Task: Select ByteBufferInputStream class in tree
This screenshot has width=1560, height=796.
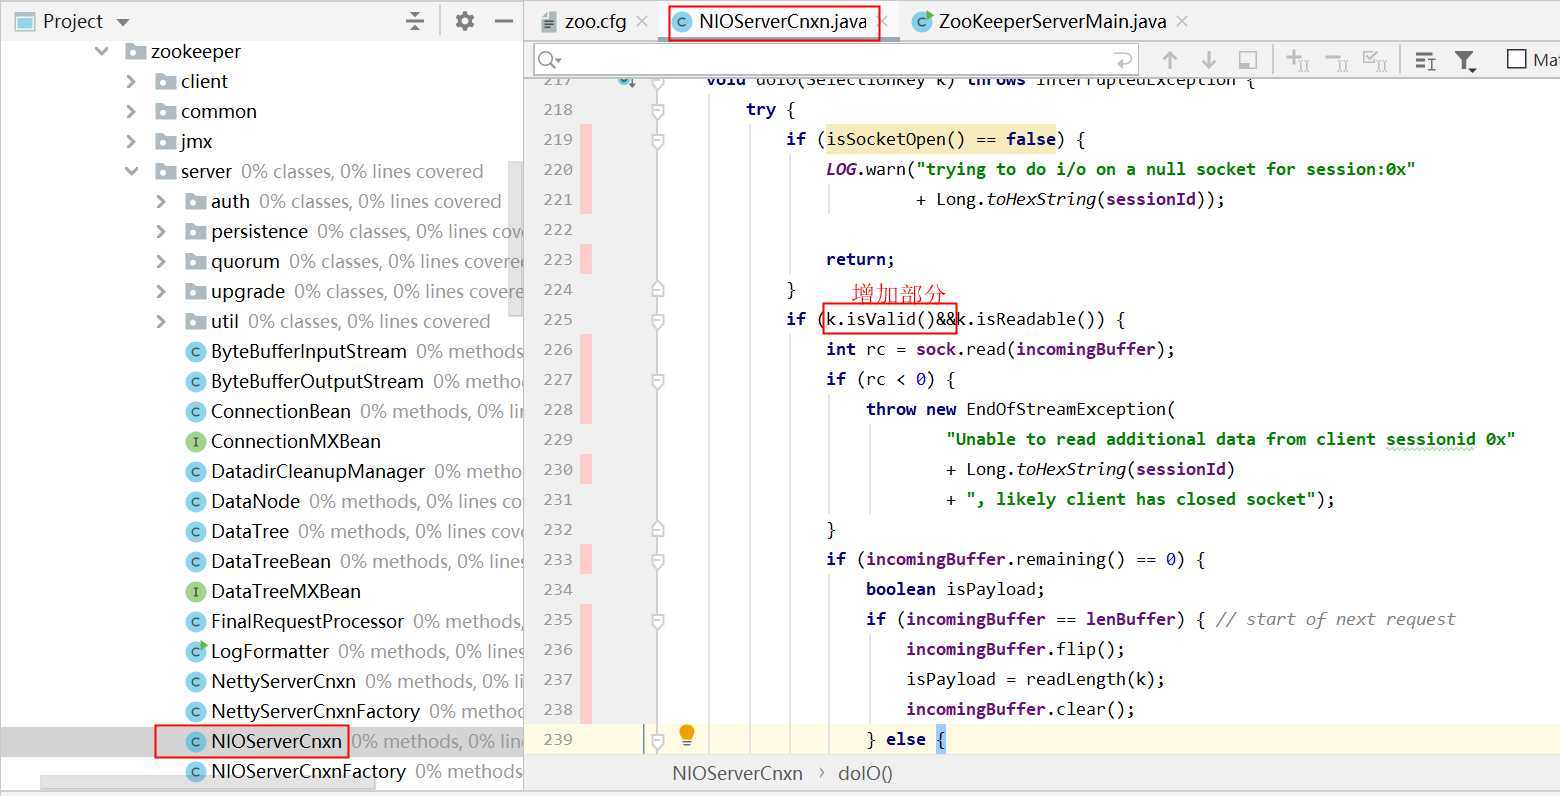Action: (308, 351)
